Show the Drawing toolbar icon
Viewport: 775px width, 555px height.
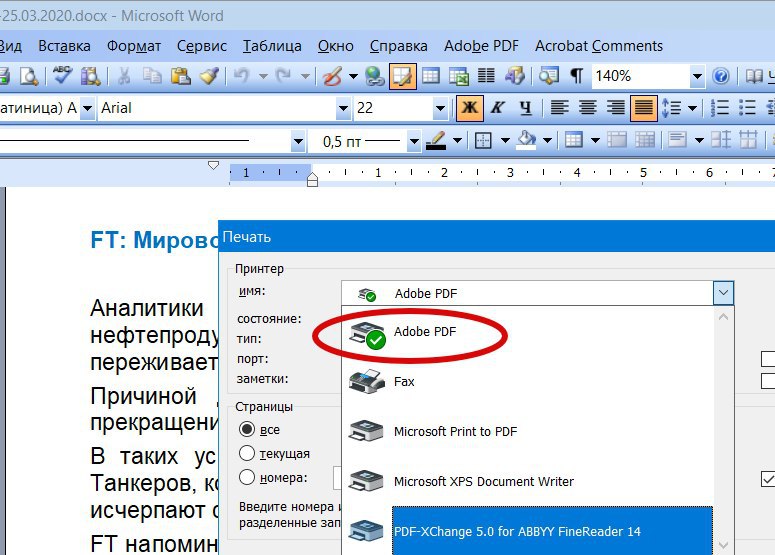coord(515,76)
